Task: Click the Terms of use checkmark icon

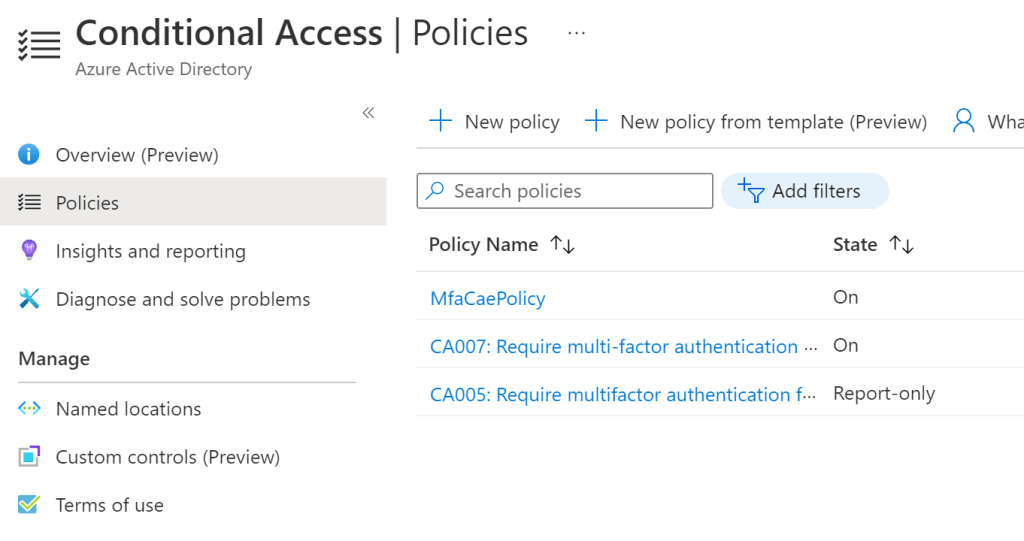Action: coord(29,505)
